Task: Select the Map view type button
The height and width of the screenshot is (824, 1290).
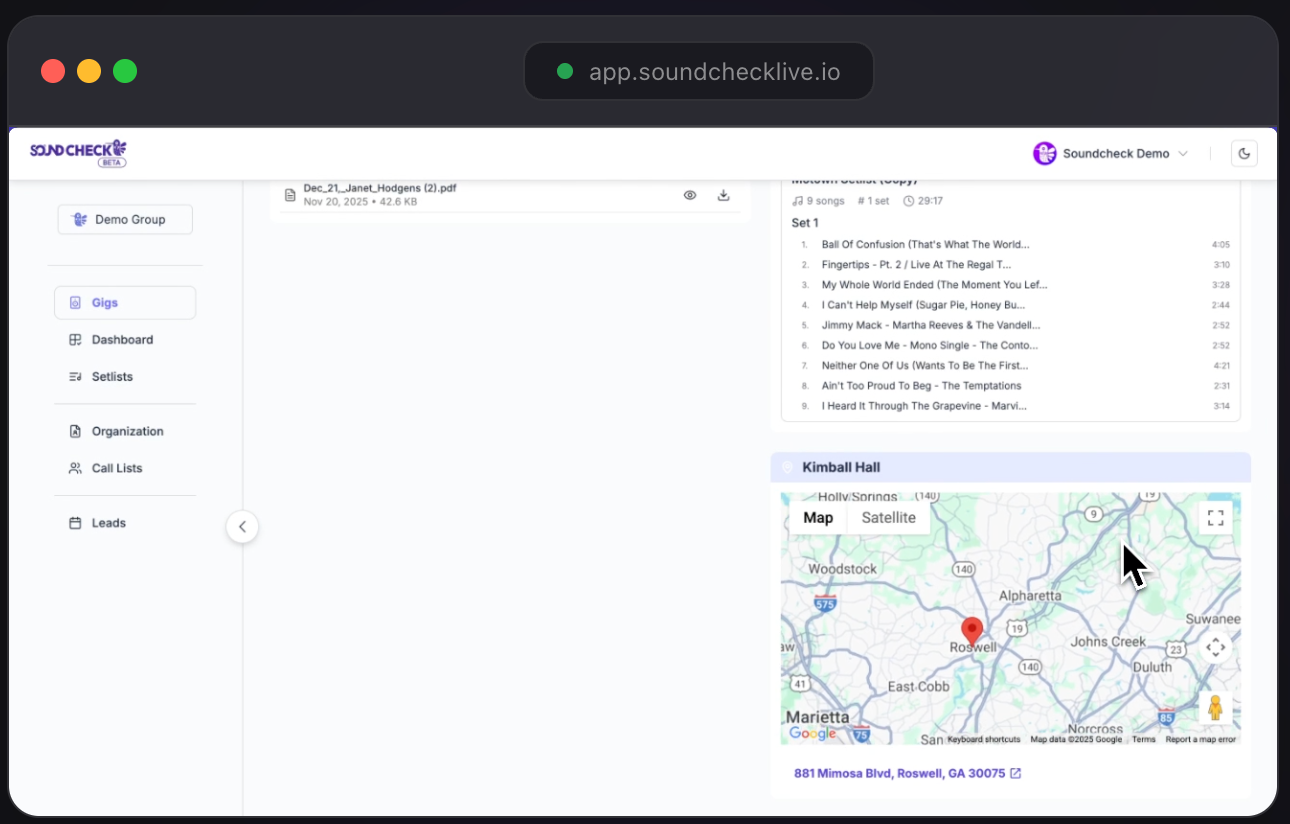Action: [x=818, y=518]
